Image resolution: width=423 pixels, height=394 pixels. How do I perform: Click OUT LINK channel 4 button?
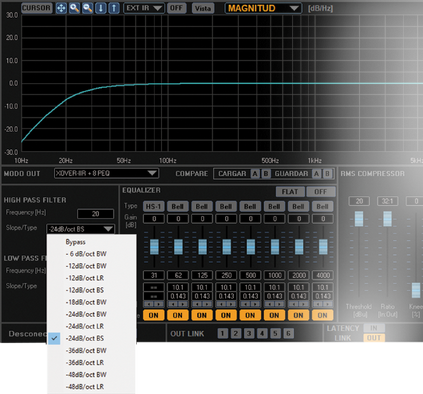262,333
